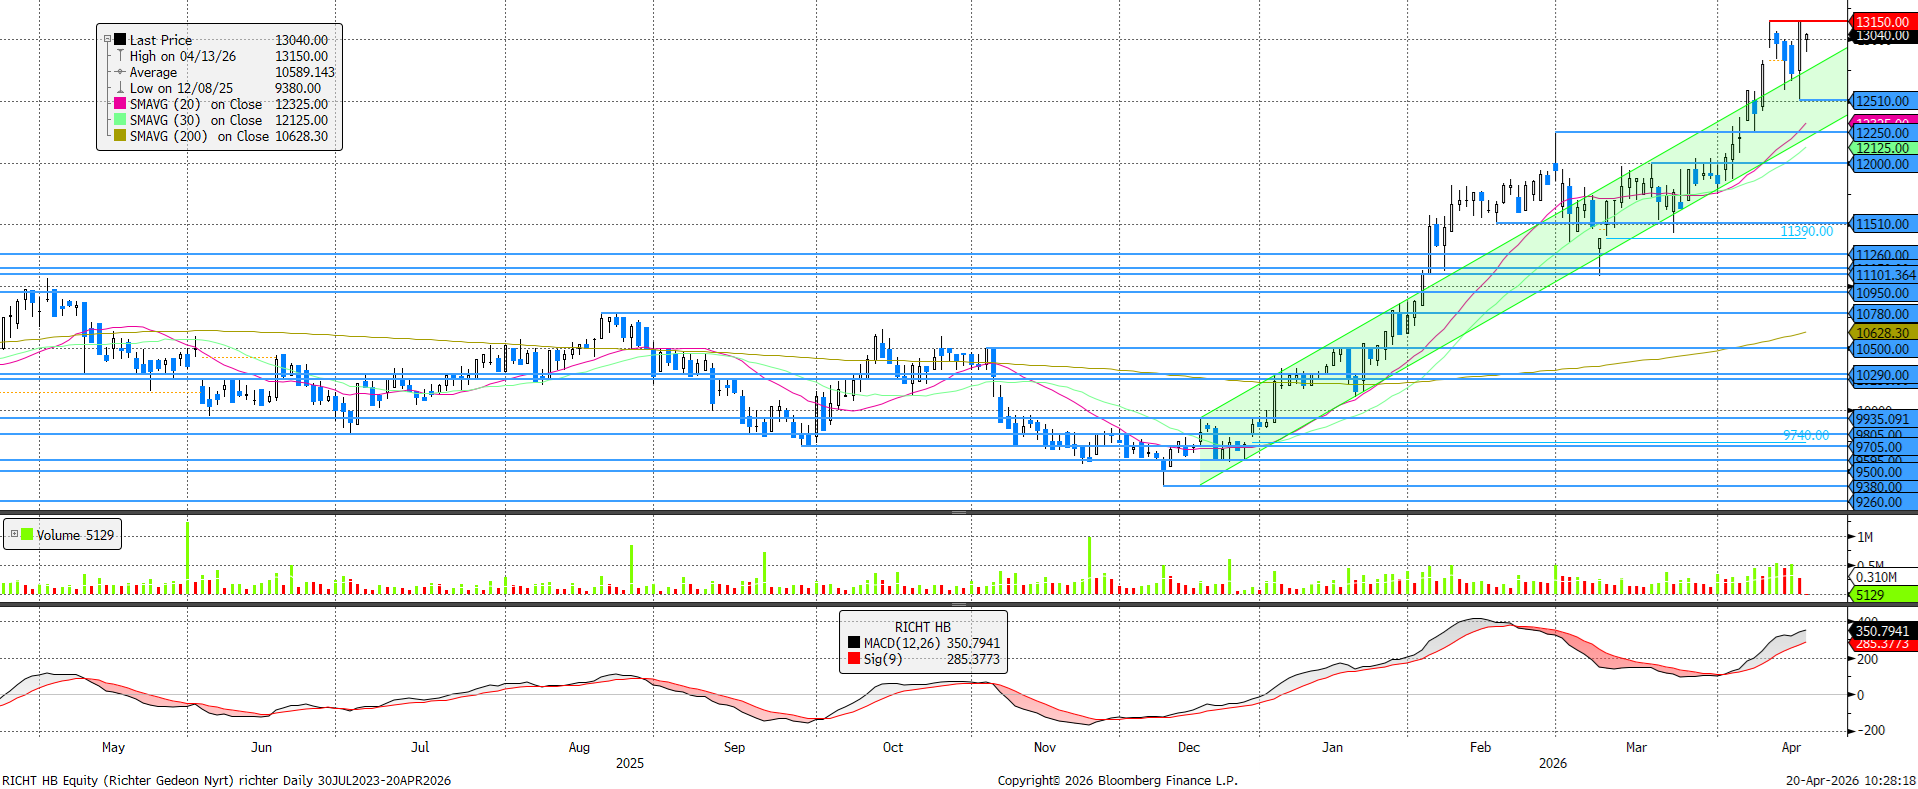Click the 9740.00 annotation text on chart
This screenshot has height=789, width=1918.
click(1805, 435)
